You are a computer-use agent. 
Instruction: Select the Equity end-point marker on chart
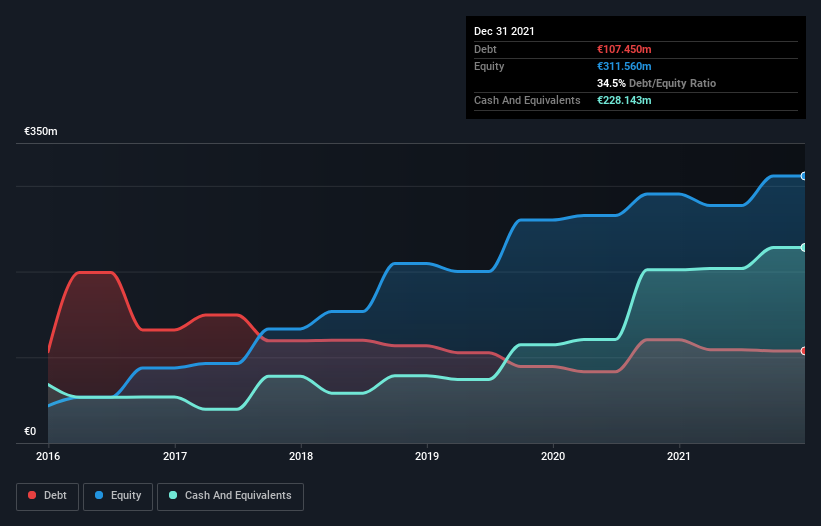tap(804, 176)
